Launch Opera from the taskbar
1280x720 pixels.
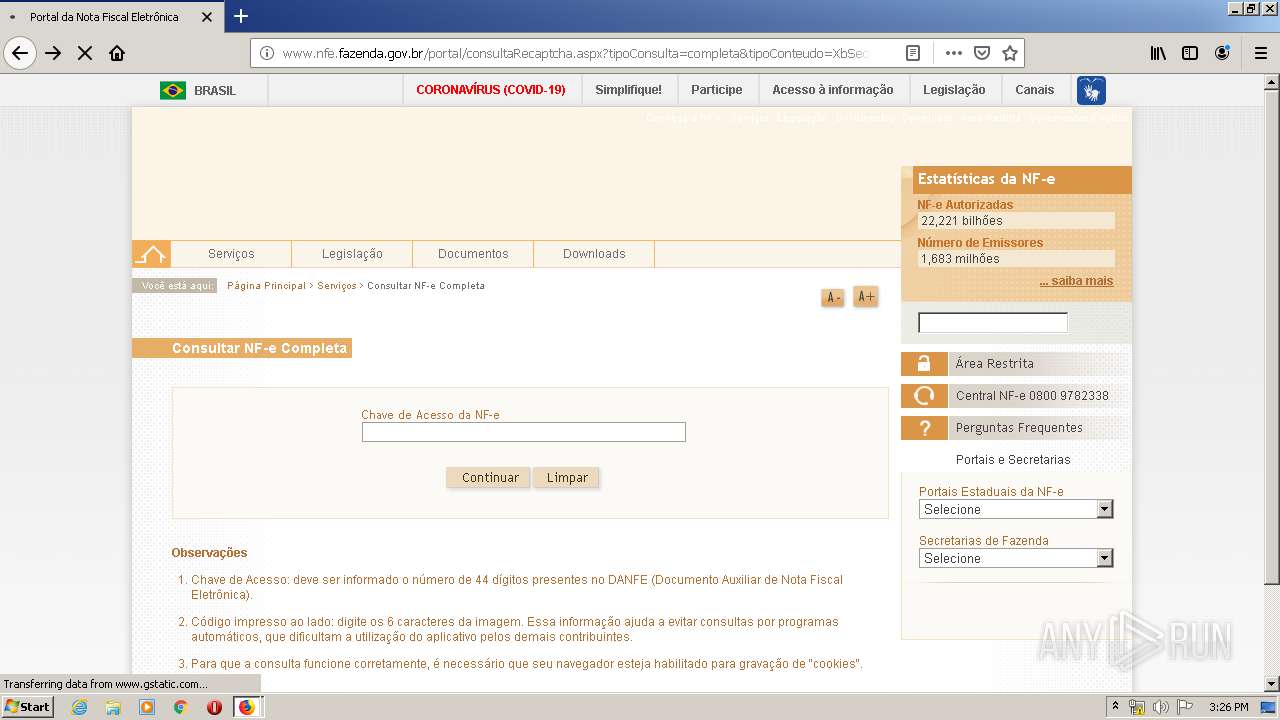click(x=214, y=707)
